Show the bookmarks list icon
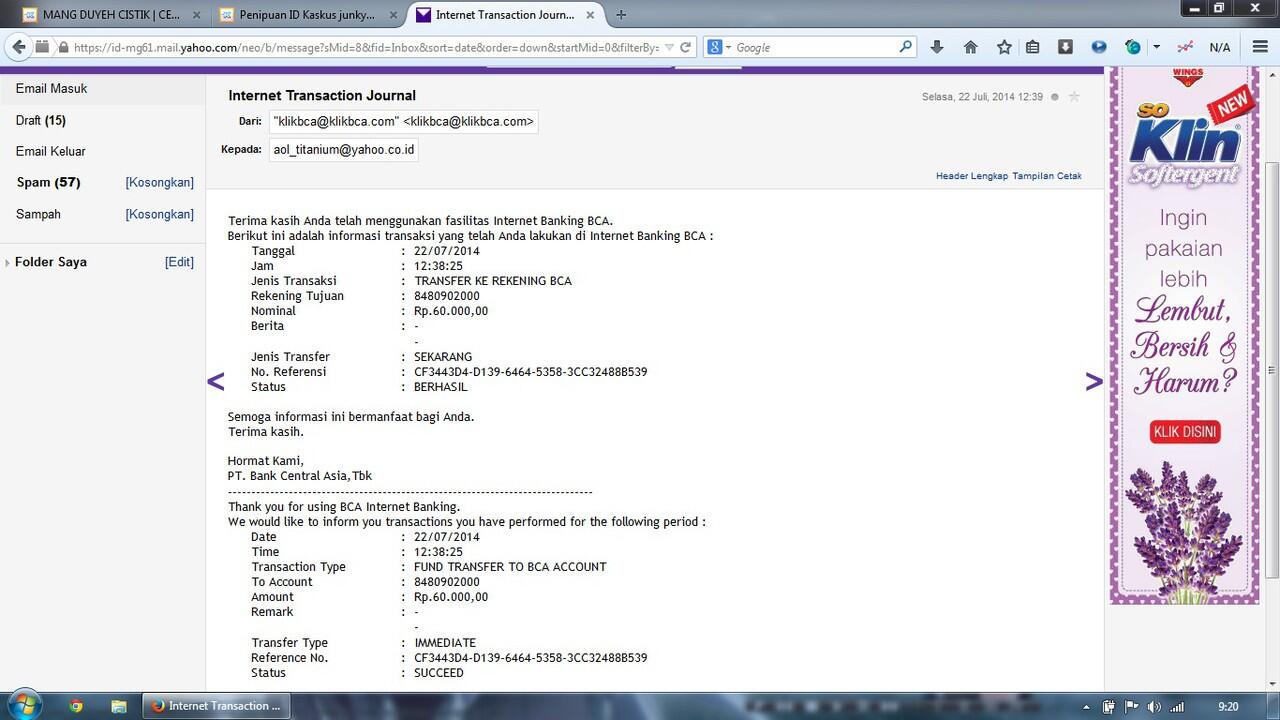Screen dimensions: 1280x720 (x=1033, y=47)
